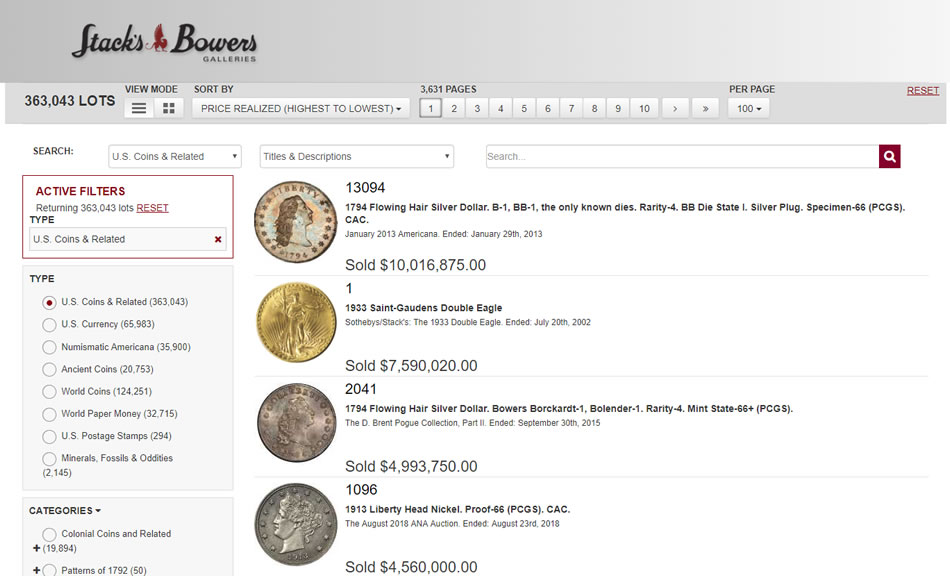Click RESET link in Active Filters

[x=152, y=208]
